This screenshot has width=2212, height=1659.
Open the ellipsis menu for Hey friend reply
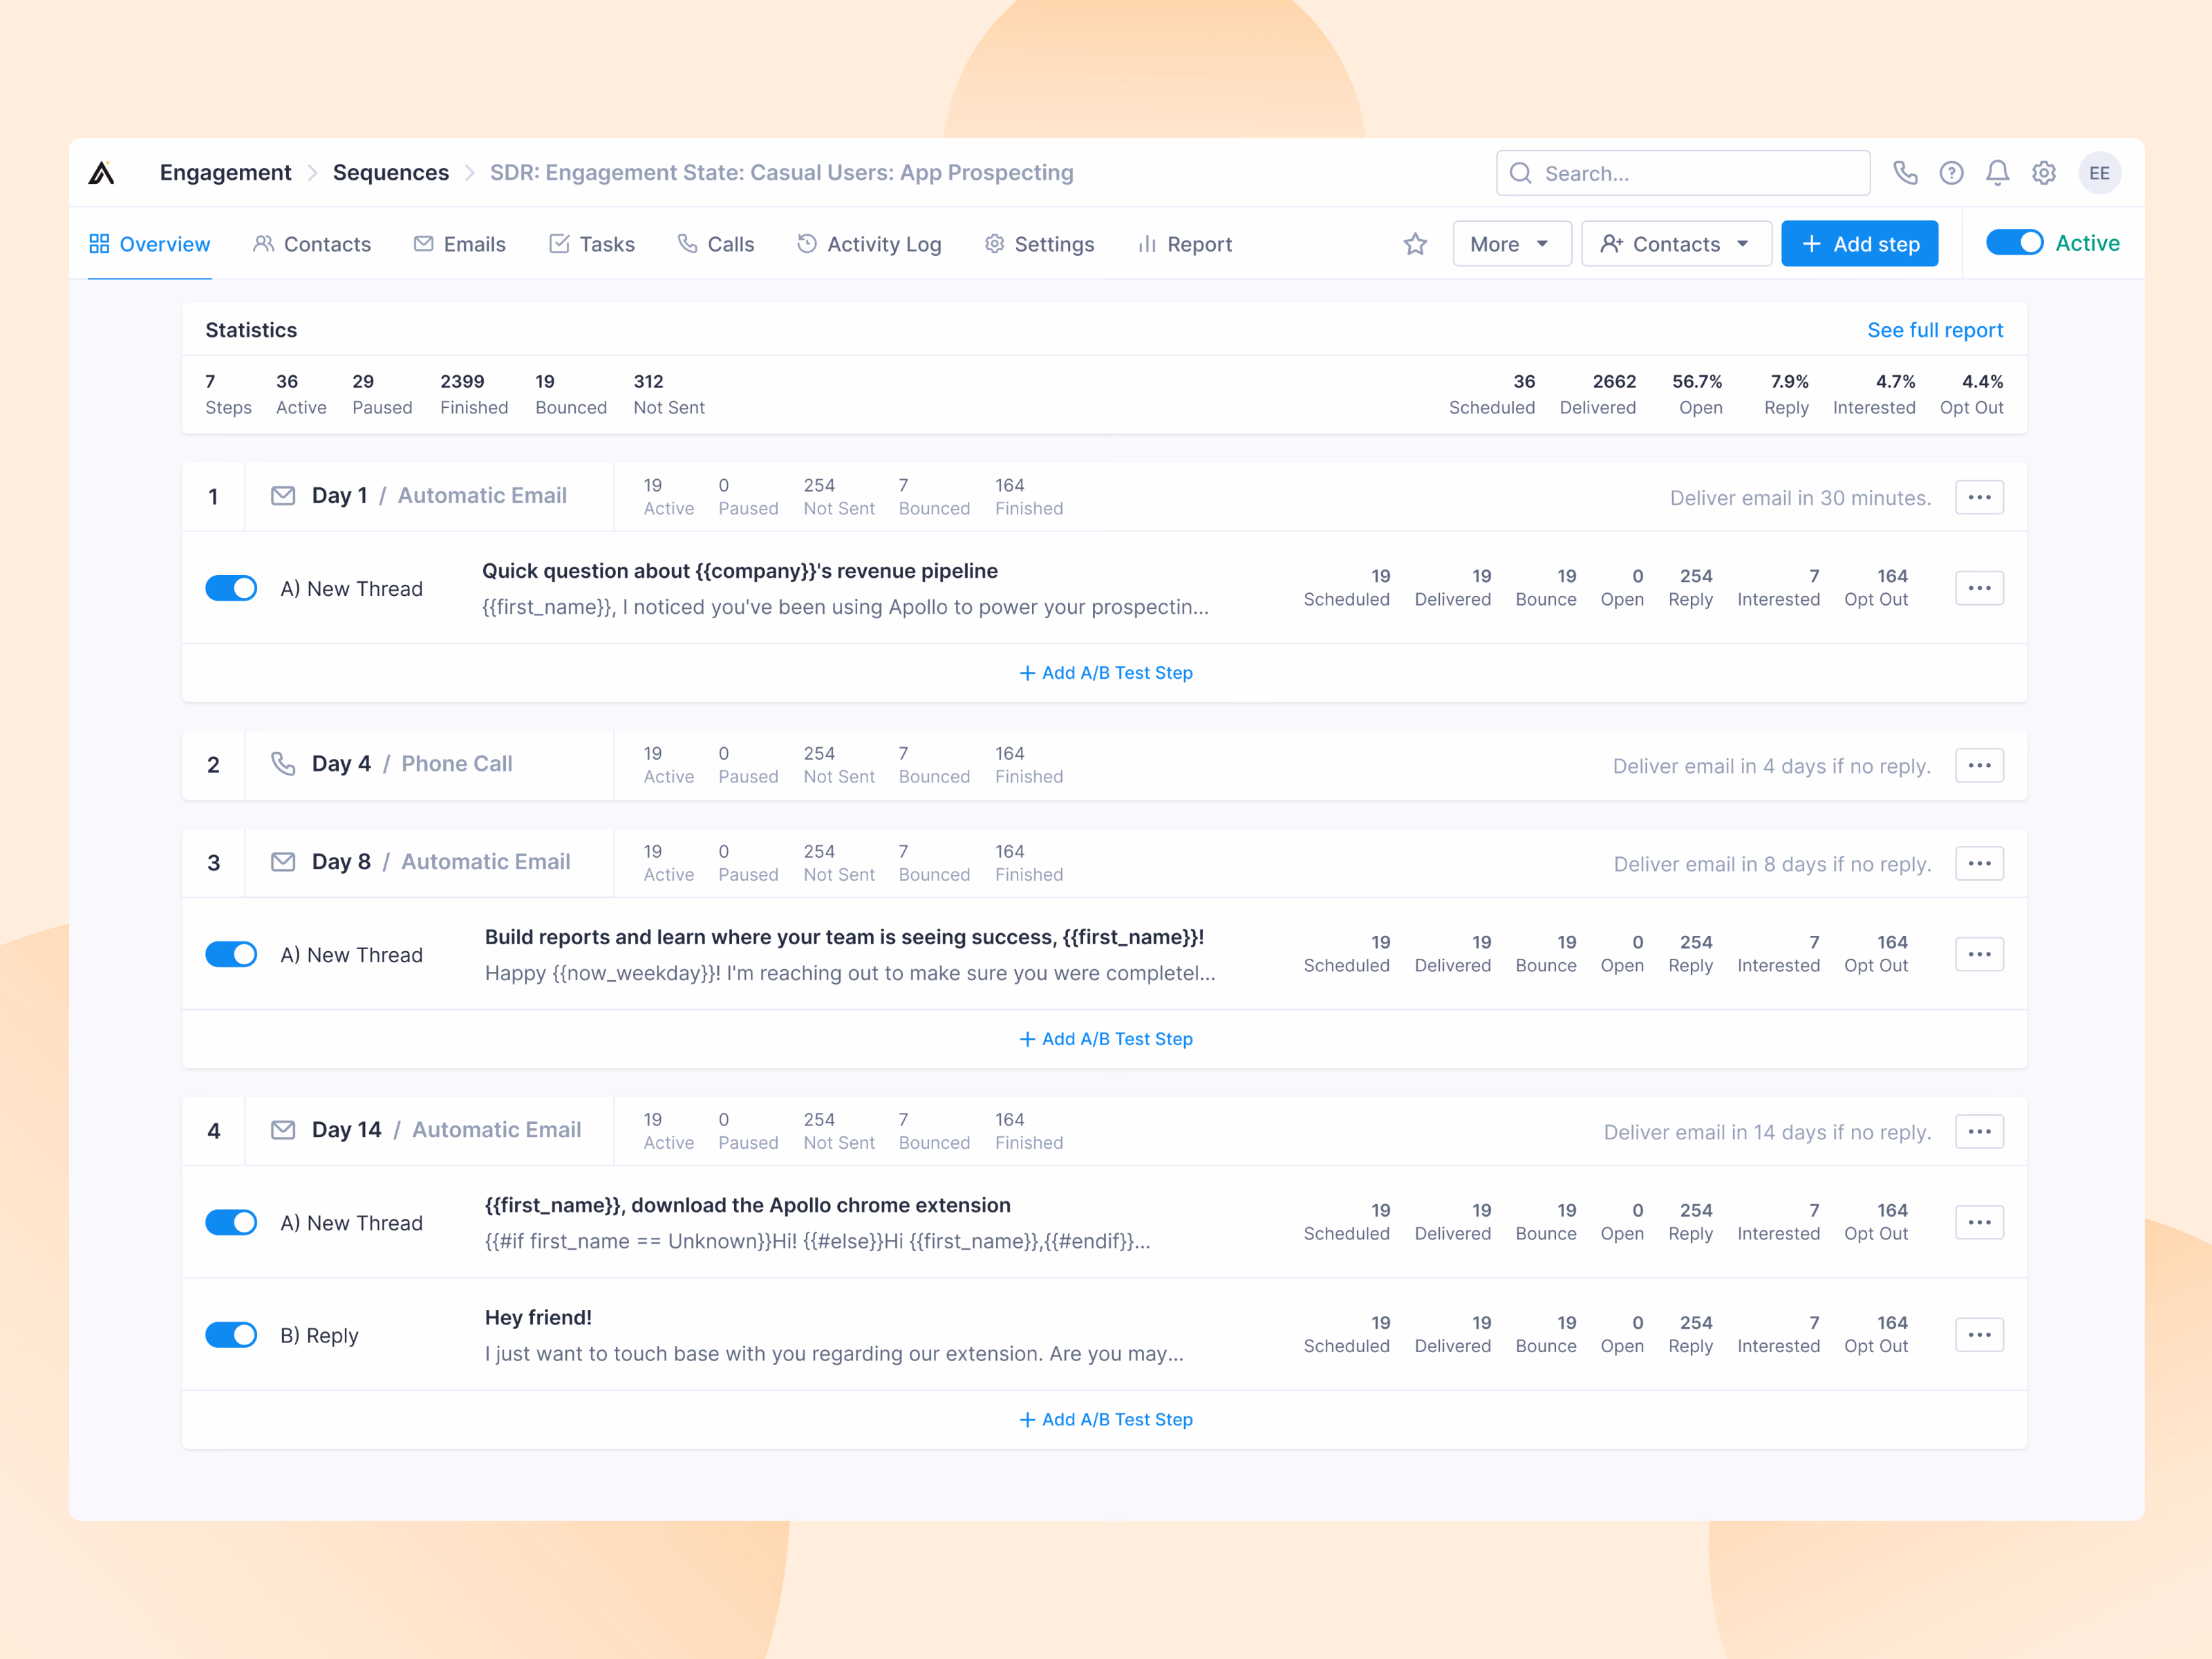tap(1979, 1334)
